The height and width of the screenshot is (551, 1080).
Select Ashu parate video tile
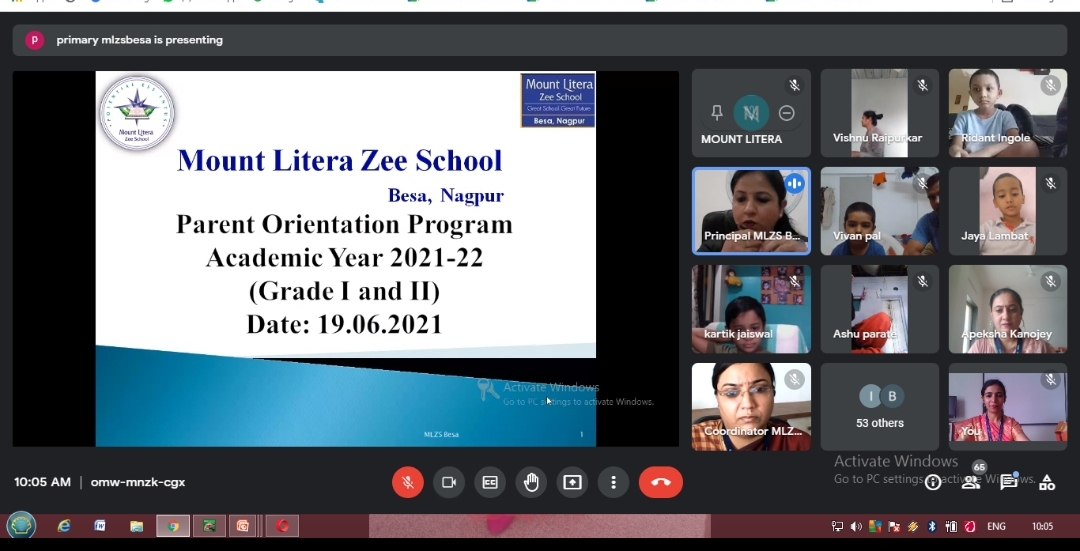pos(880,309)
